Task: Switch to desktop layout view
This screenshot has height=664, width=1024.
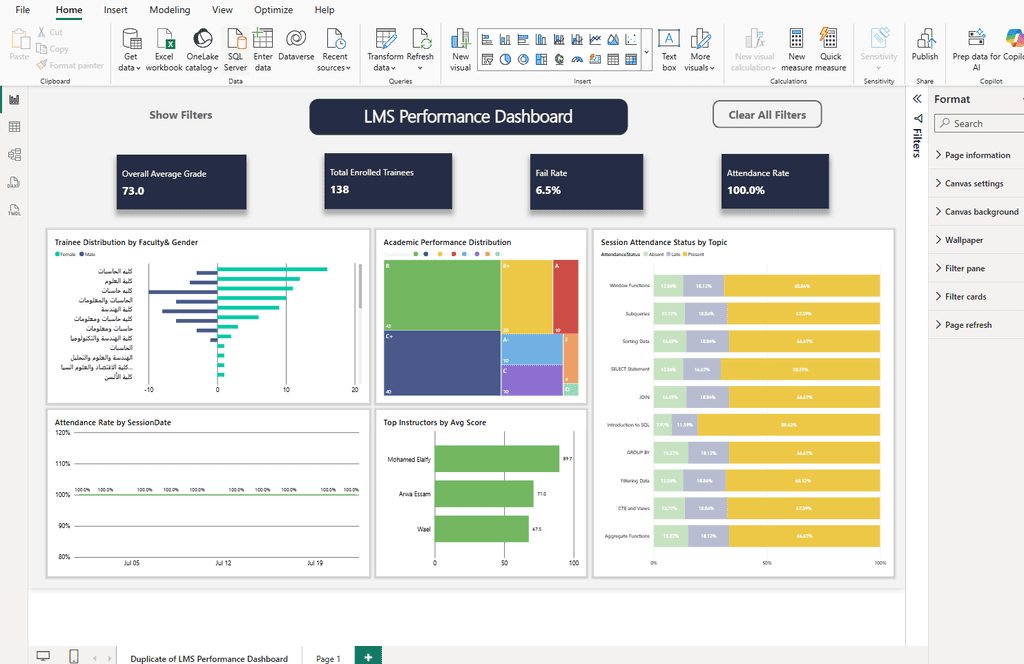Action: pos(43,656)
